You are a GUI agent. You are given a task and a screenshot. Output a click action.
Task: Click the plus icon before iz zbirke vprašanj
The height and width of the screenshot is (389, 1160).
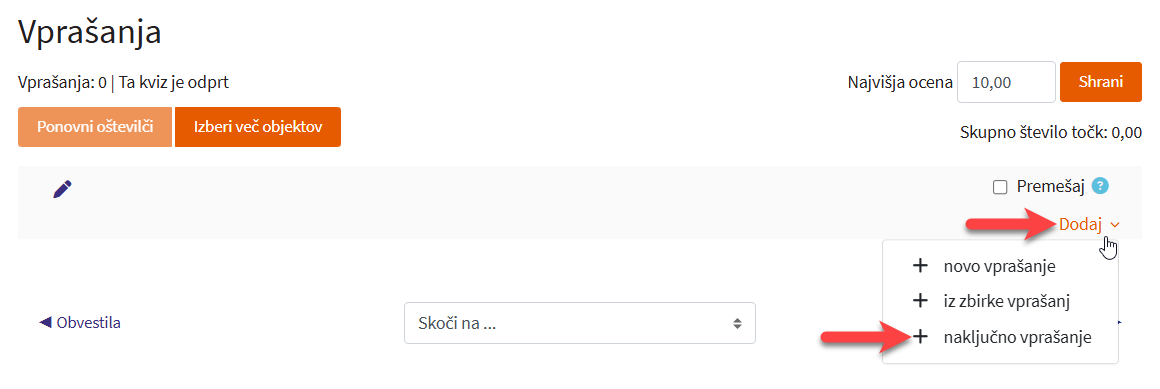click(920, 301)
